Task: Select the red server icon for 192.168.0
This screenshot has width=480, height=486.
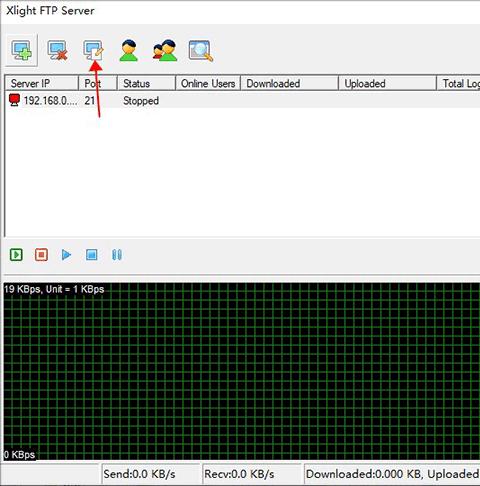Action: click(x=14, y=100)
